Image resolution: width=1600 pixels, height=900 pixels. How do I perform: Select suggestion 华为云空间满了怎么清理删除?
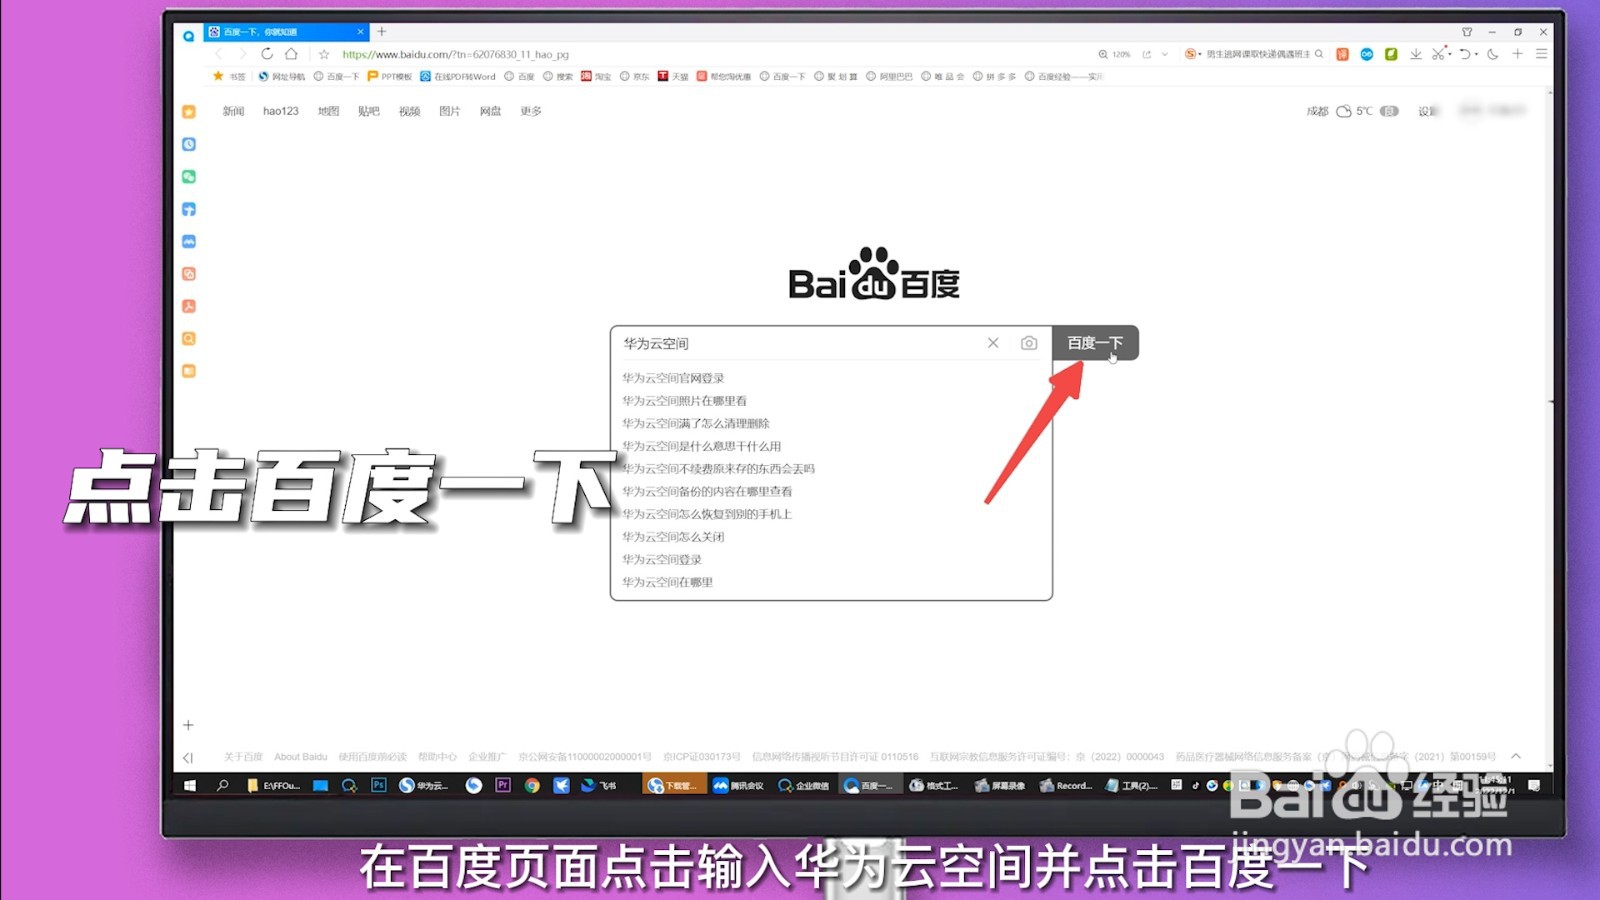pos(696,424)
